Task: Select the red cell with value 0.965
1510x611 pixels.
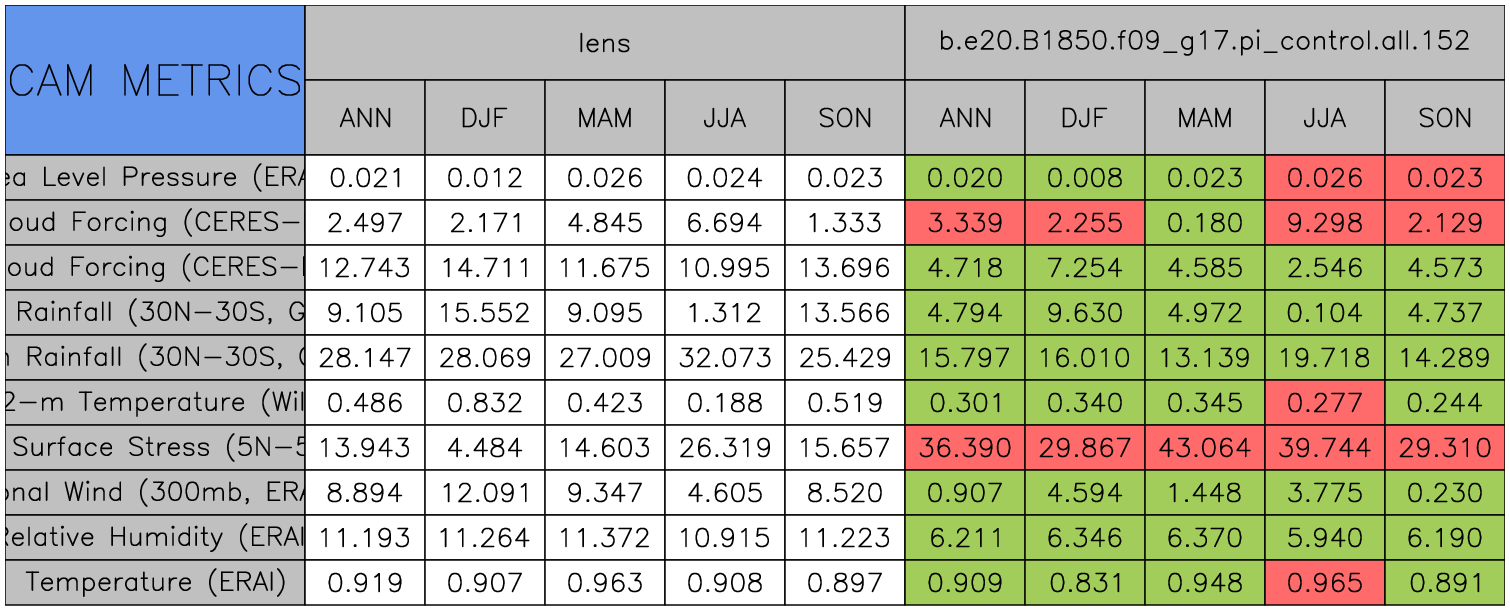Action: 1324,582
